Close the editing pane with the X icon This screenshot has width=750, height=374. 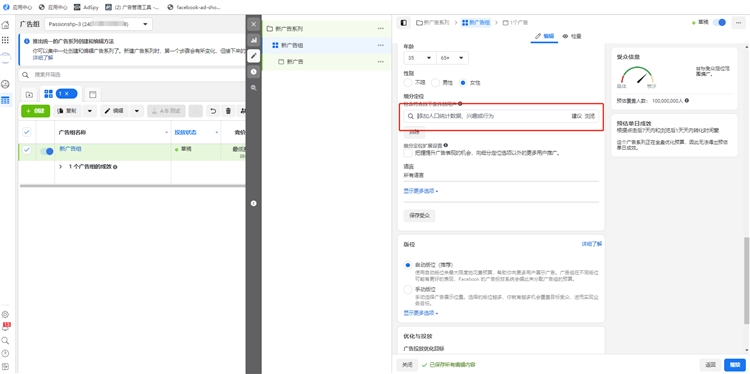pos(254,24)
